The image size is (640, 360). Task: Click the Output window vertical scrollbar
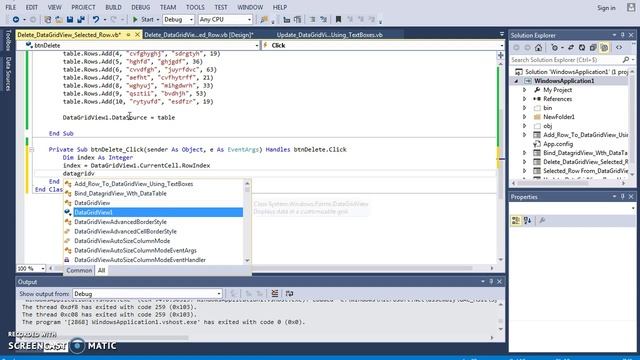500,316
